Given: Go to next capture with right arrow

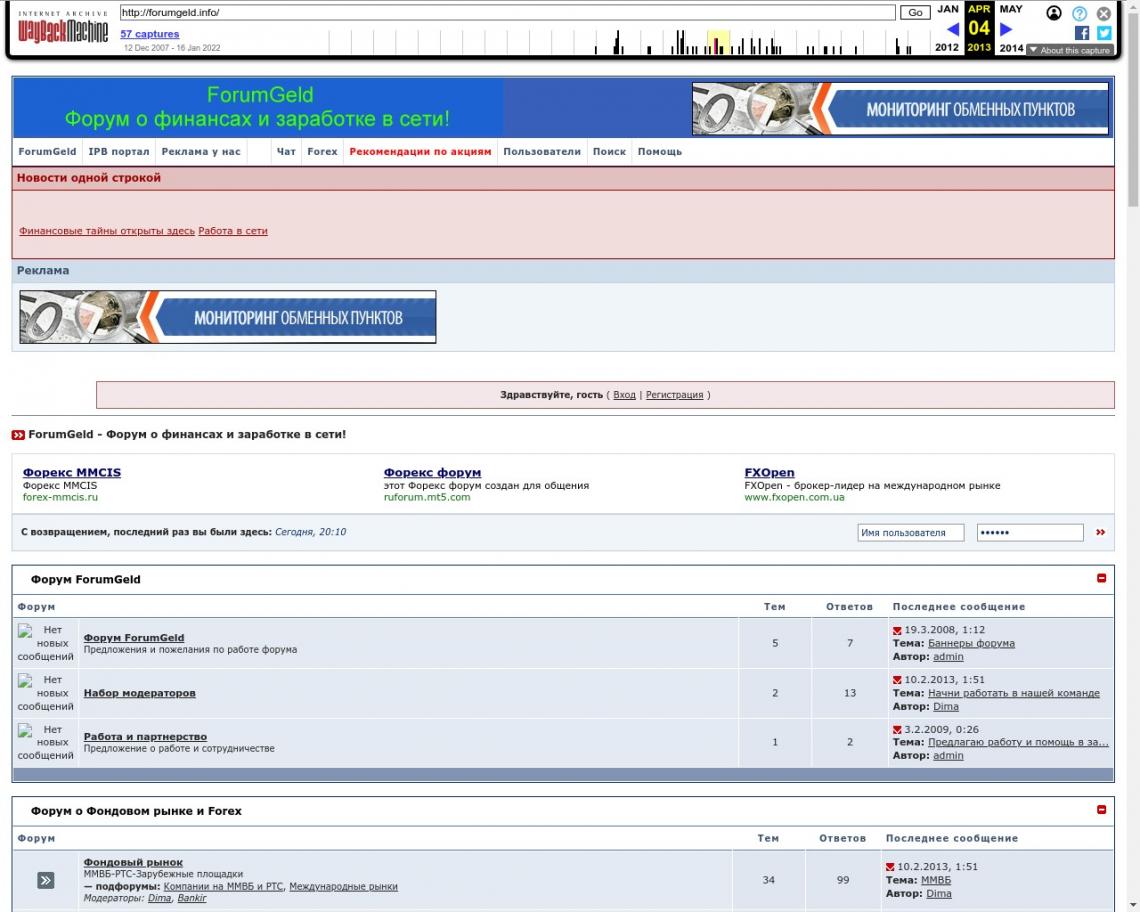Looking at the screenshot, I should (1006, 29).
